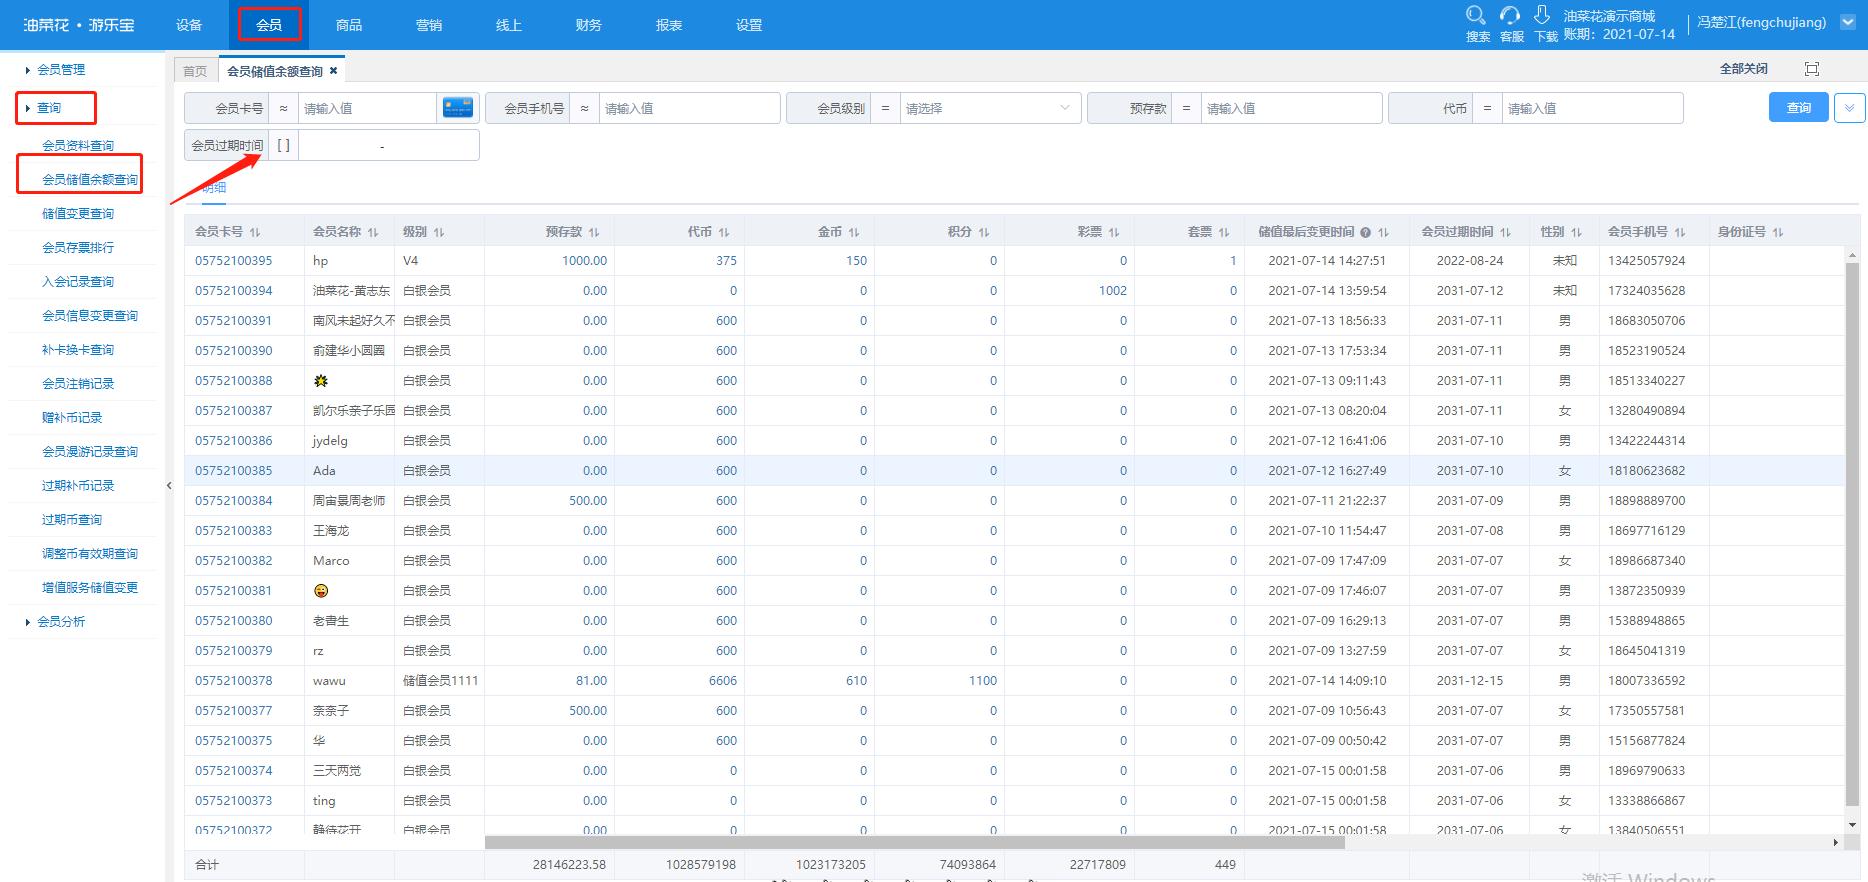Click the blue 查询 button
This screenshot has height=882, width=1868.
pos(1799,108)
